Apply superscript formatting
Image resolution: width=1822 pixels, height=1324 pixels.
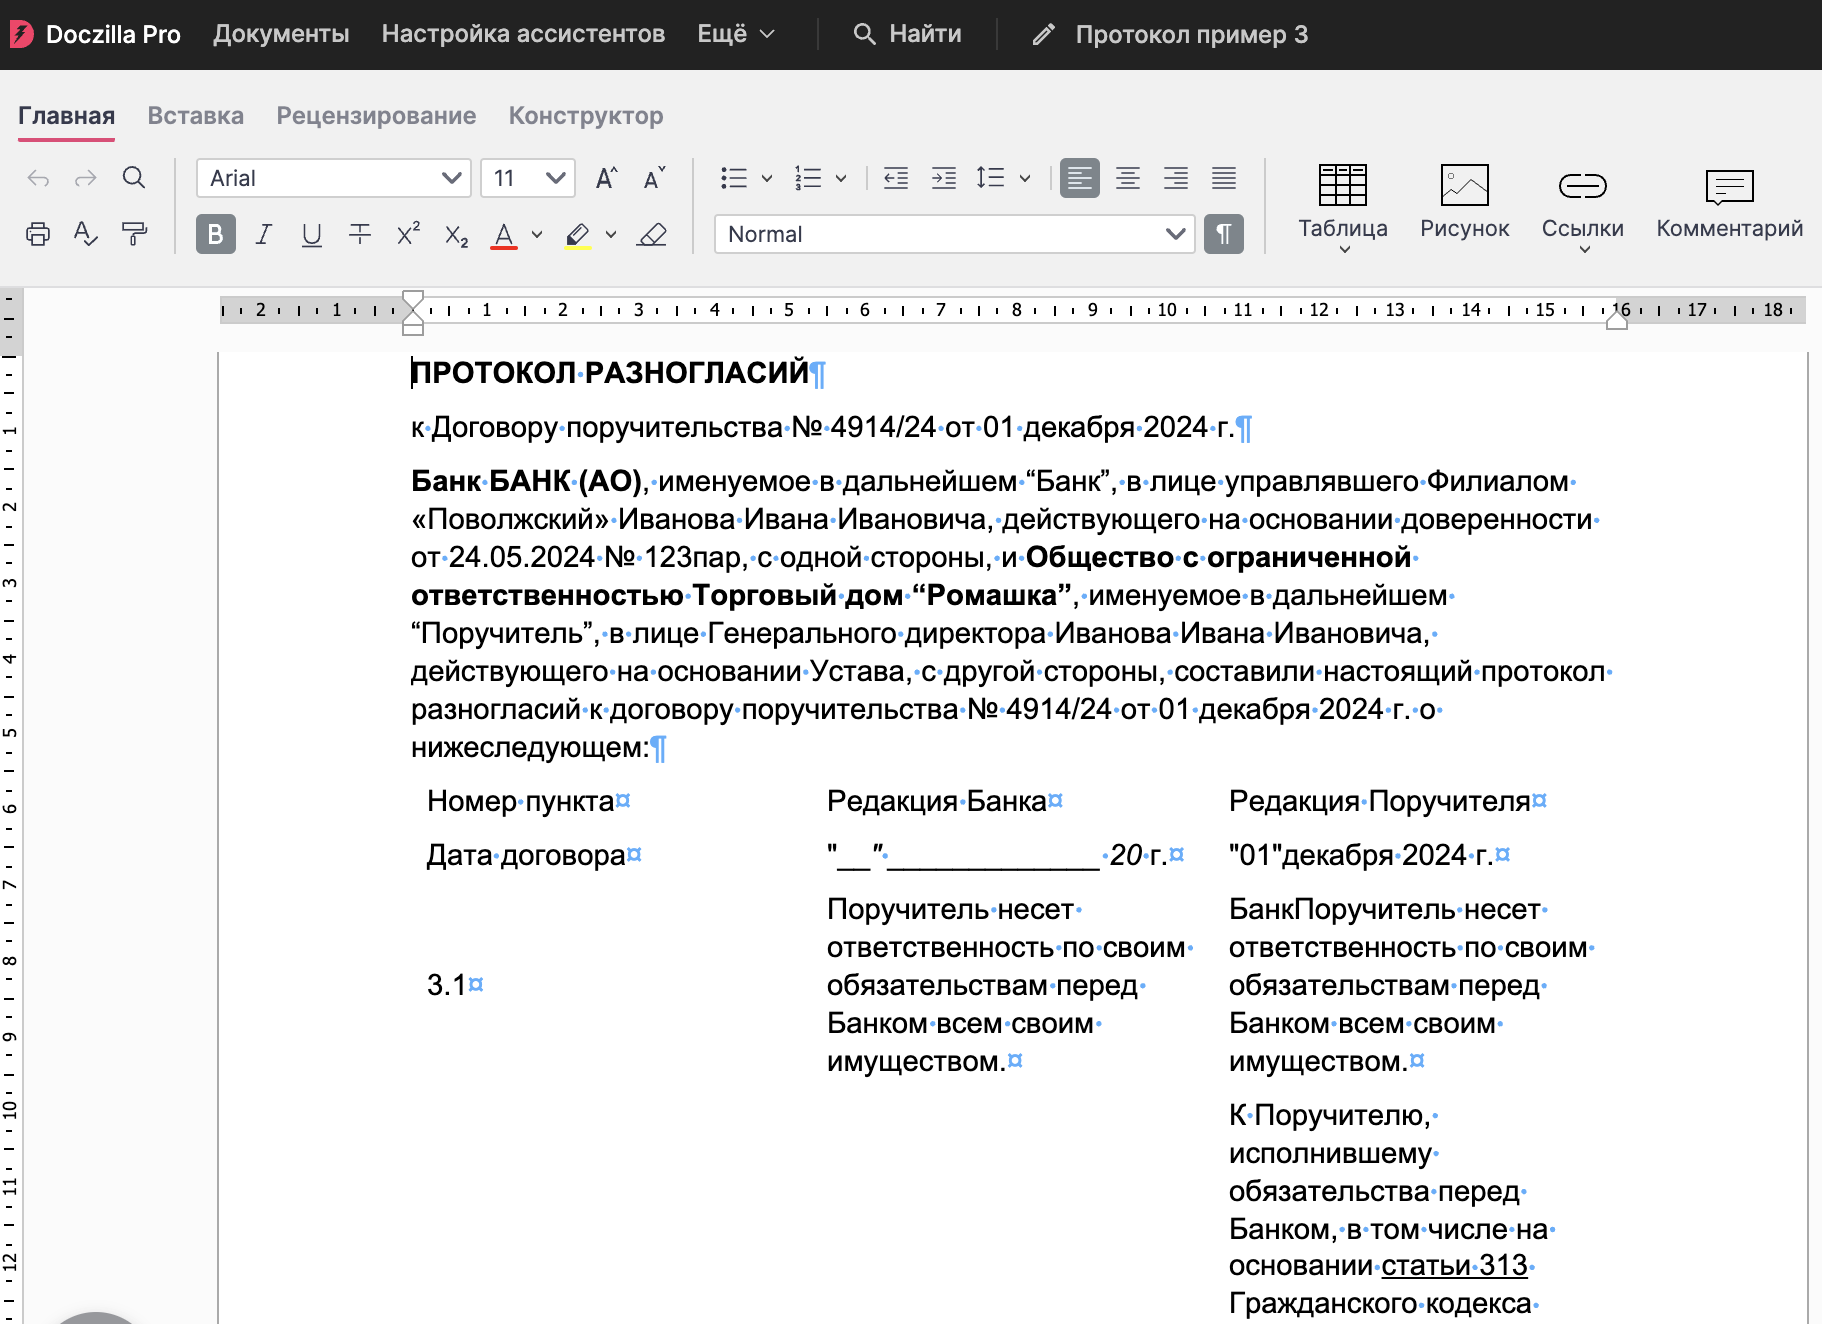pos(408,234)
